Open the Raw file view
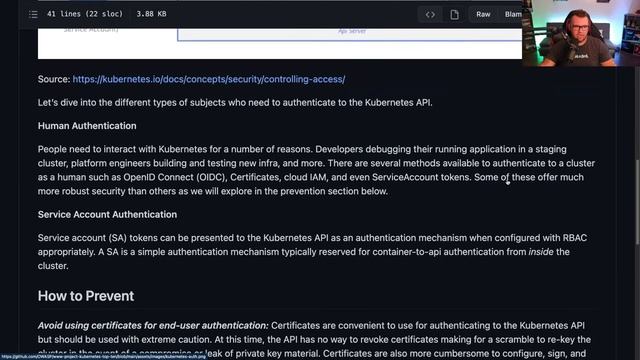The height and width of the screenshot is (360, 640). [483, 14]
